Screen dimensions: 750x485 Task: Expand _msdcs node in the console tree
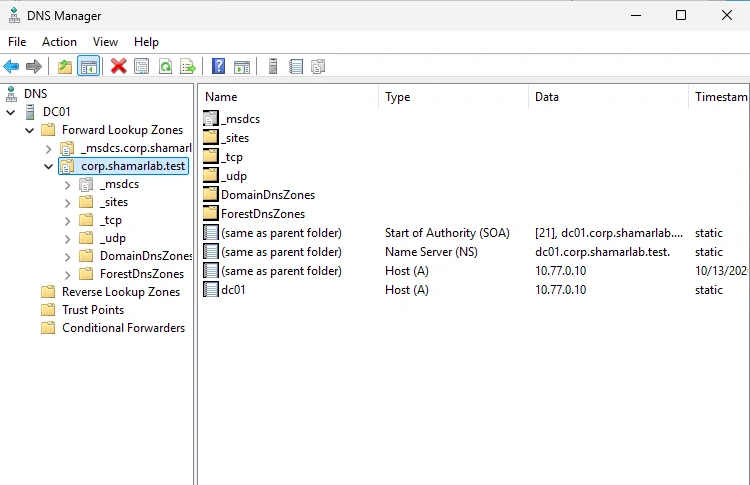click(x=67, y=185)
